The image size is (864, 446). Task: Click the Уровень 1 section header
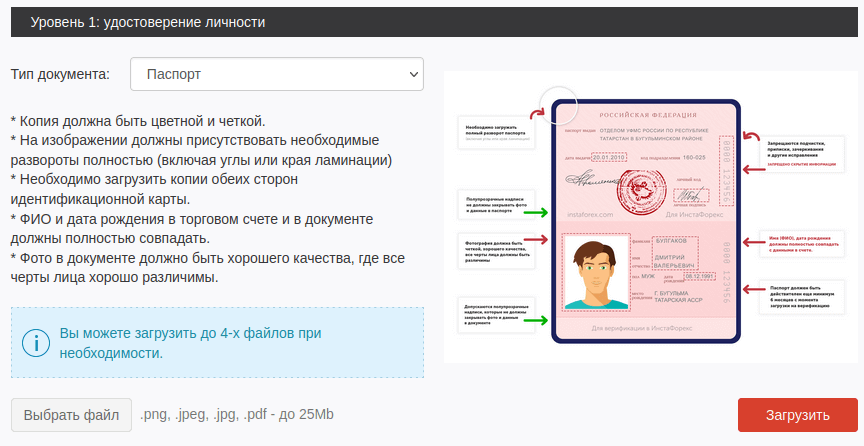(x=148, y=21)
